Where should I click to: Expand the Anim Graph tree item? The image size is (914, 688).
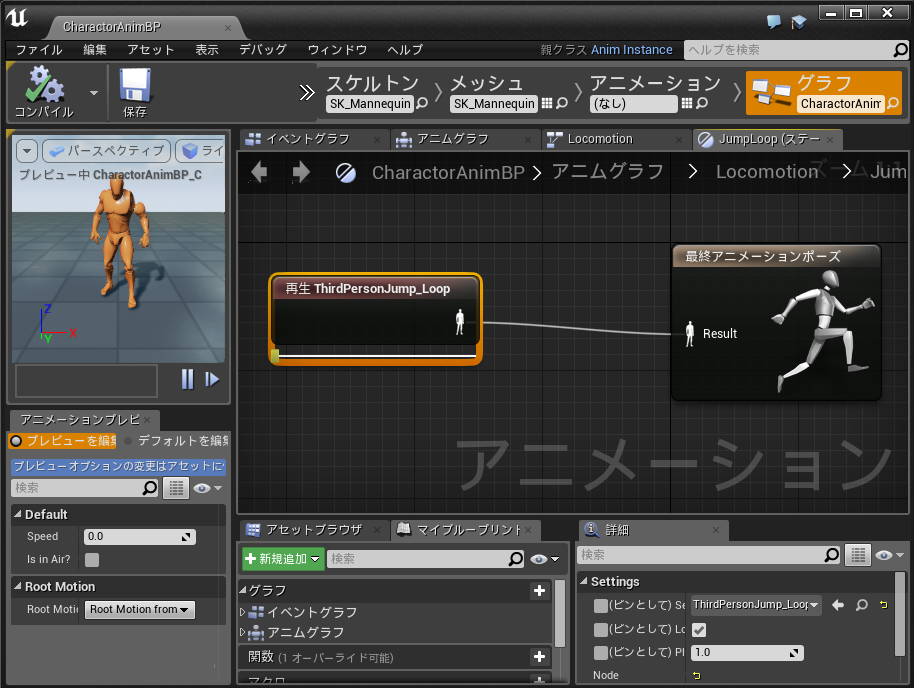[243, 633]
